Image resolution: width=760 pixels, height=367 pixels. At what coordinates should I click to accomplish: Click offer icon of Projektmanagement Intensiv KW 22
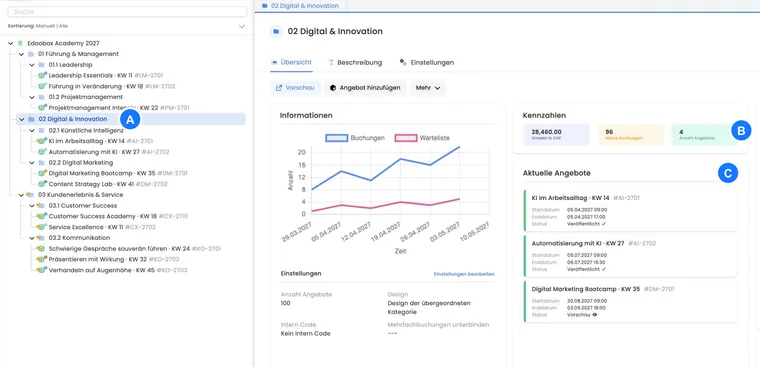click(x=42, y=108)
